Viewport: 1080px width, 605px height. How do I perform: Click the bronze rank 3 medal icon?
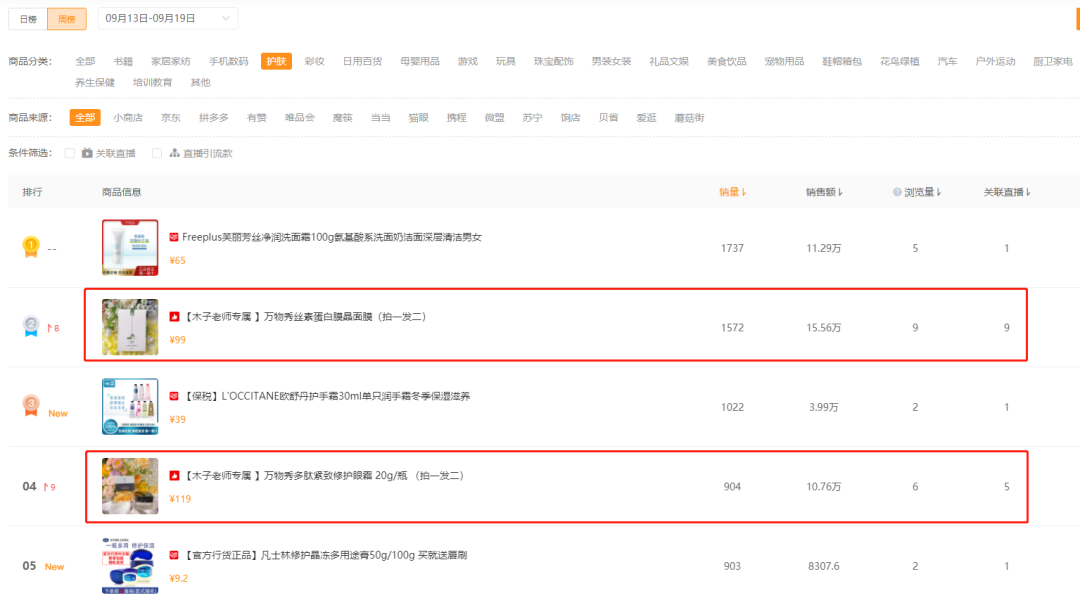click(x=31, y=405)
